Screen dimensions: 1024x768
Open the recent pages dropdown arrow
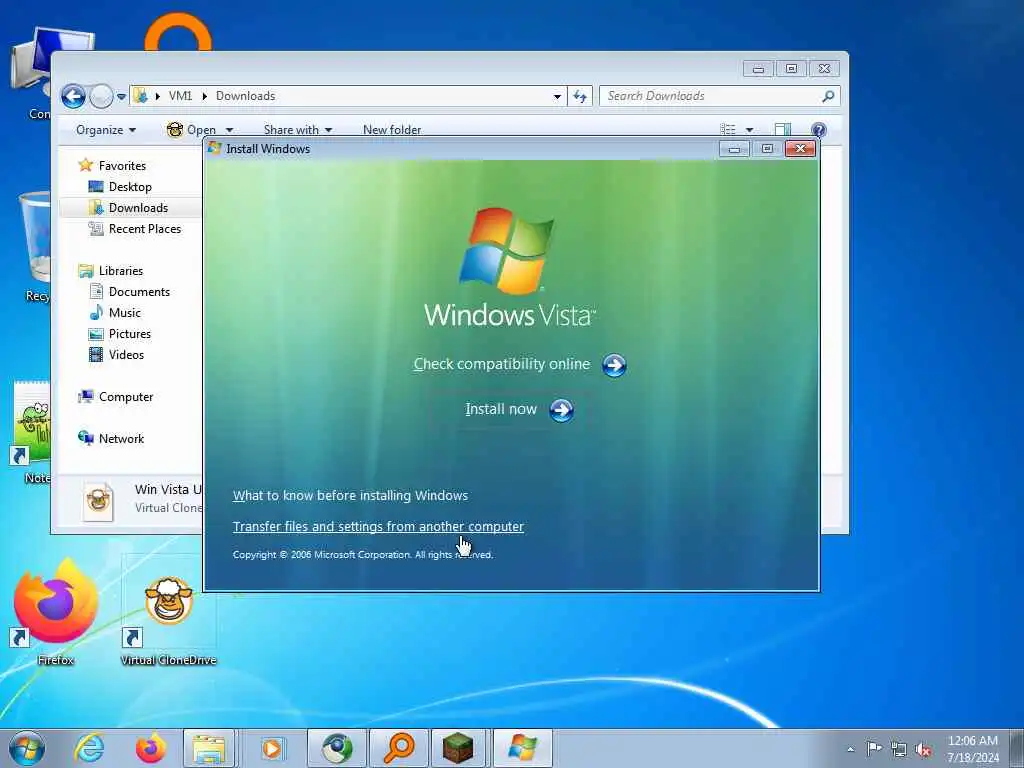point(121,97)
